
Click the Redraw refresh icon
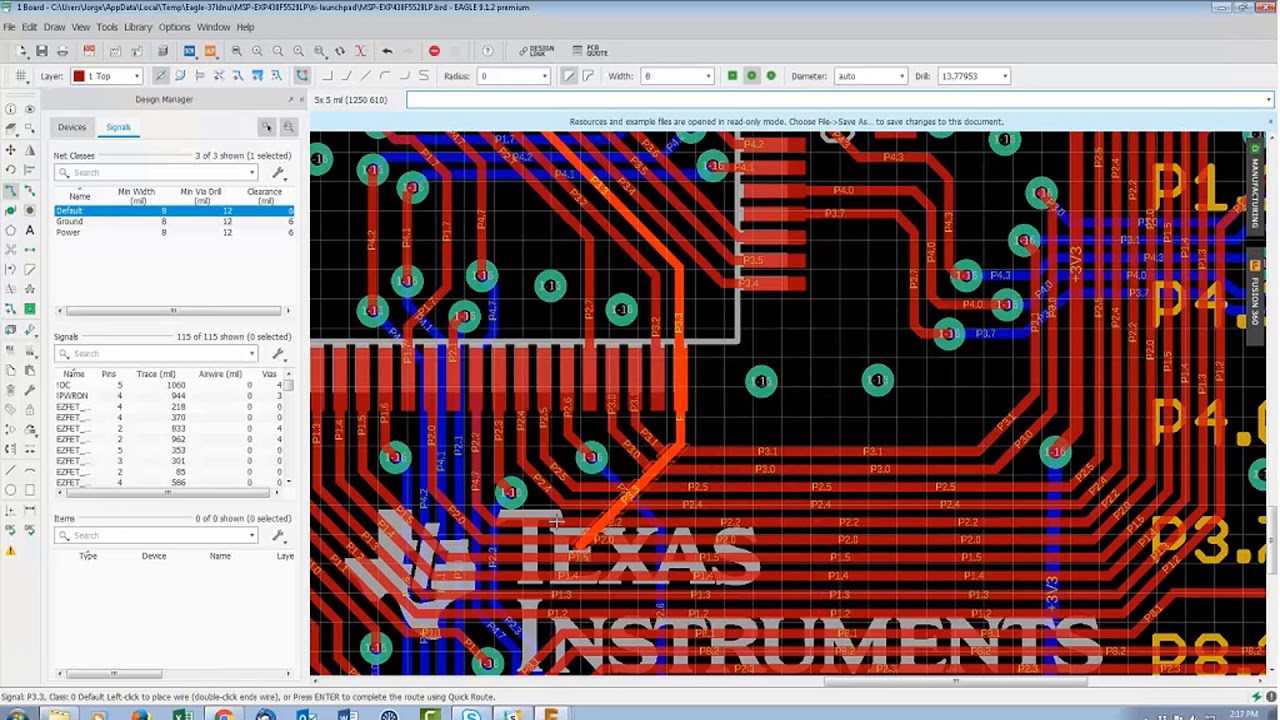coord(340,51)
